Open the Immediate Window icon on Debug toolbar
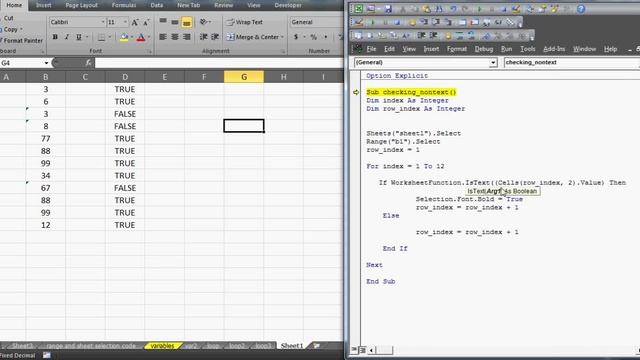The image size is (640, 360). (x=474, y=22)
